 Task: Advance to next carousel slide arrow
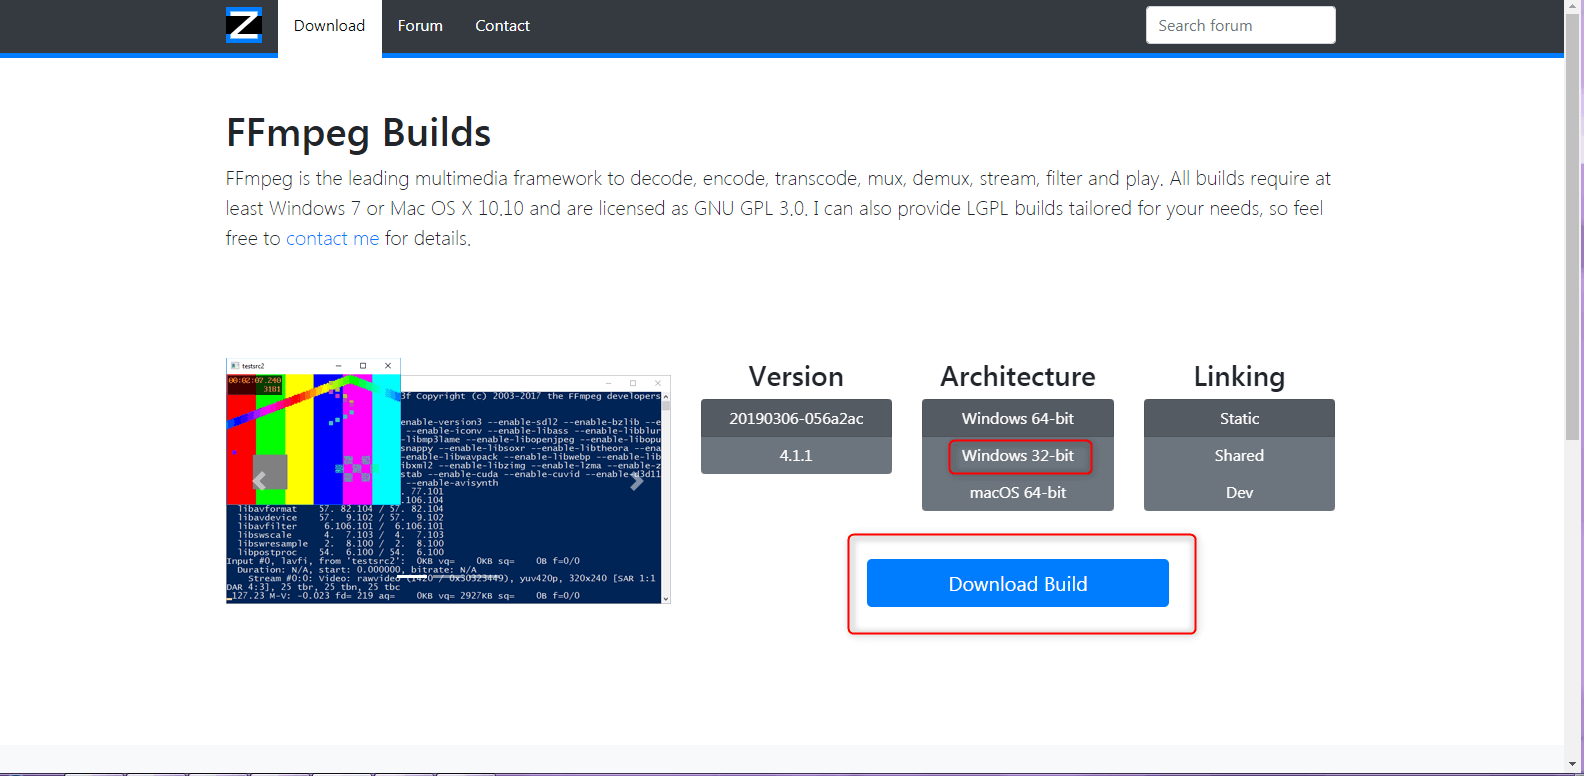point(636,481)
